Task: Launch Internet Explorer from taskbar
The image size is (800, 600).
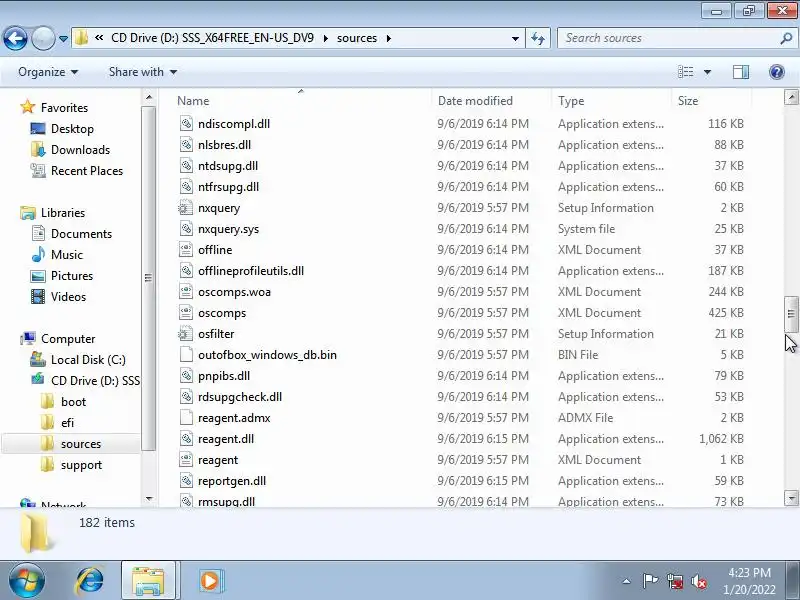Action: click(90, 581)
